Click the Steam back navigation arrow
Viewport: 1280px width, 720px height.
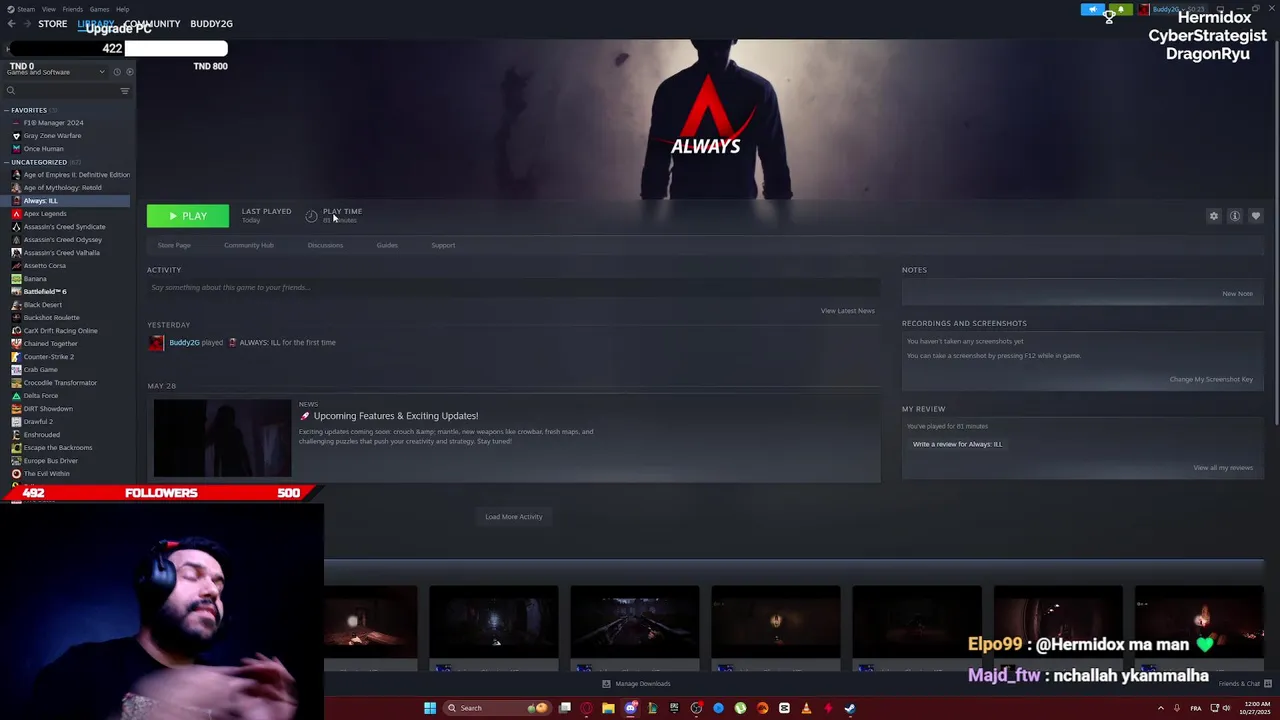click(11, 23)
